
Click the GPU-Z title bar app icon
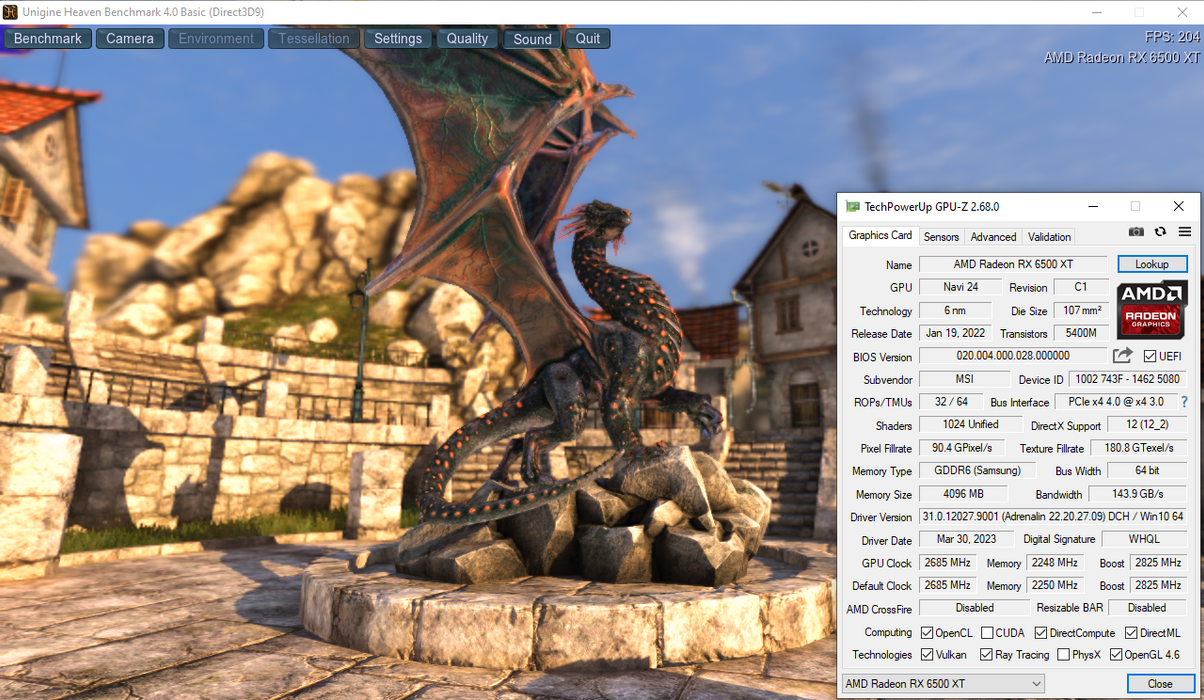click(x=853, y=207)
